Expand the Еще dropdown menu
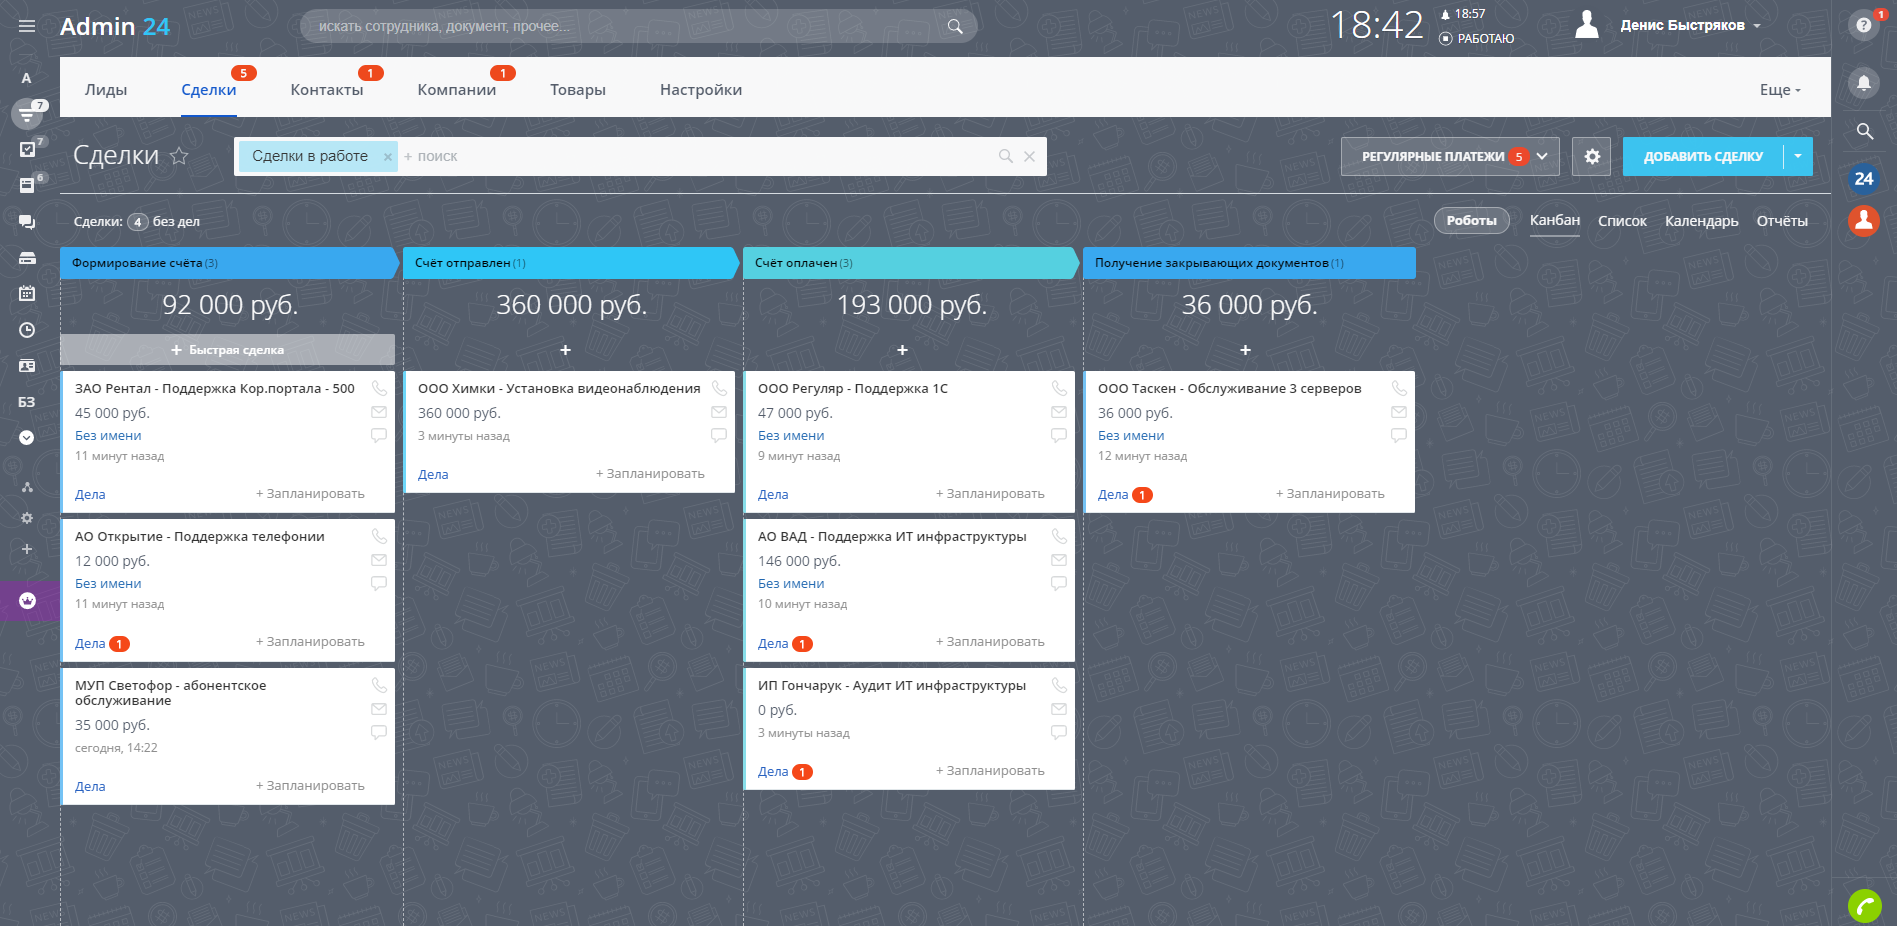The height and width of the screenshot is (926, 1897). (1779, 90)
